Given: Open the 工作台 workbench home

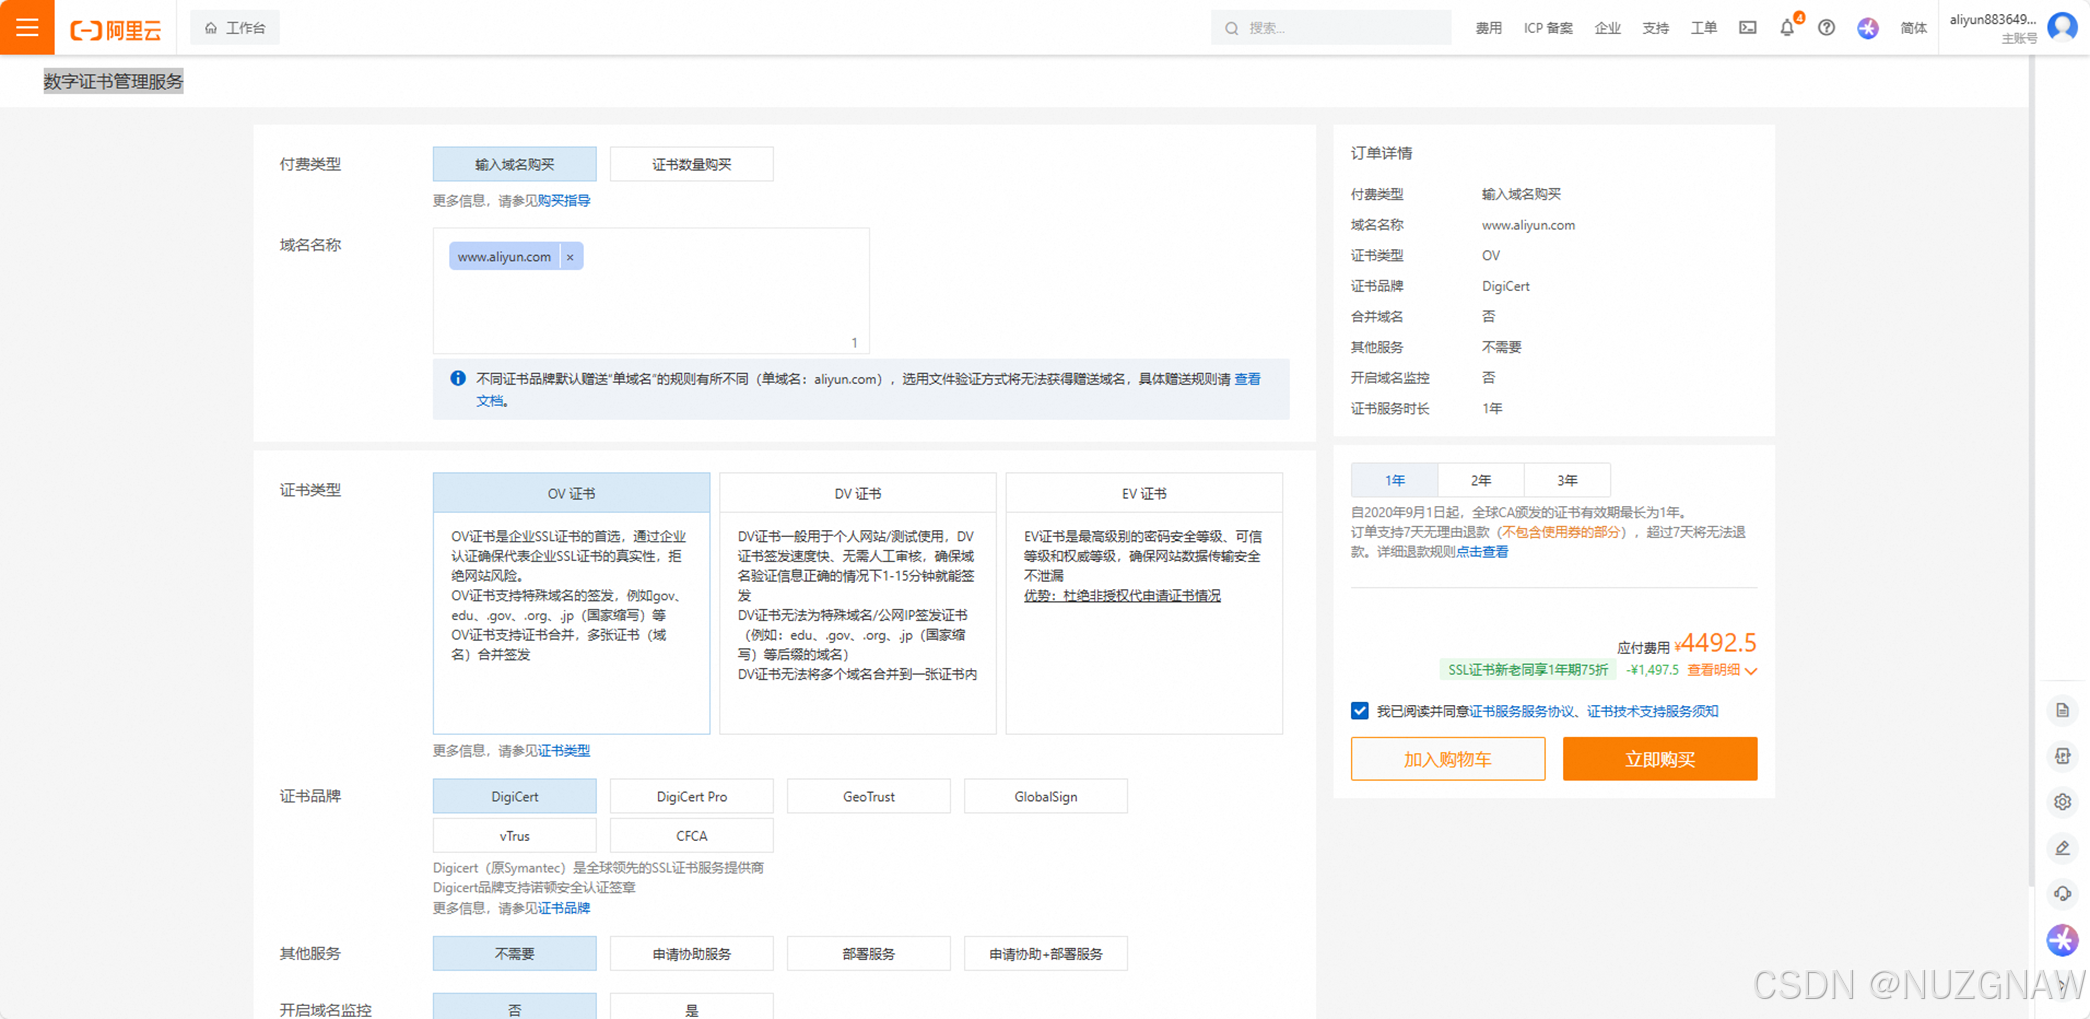Looking at the screenshot, I should coord(235,28).
